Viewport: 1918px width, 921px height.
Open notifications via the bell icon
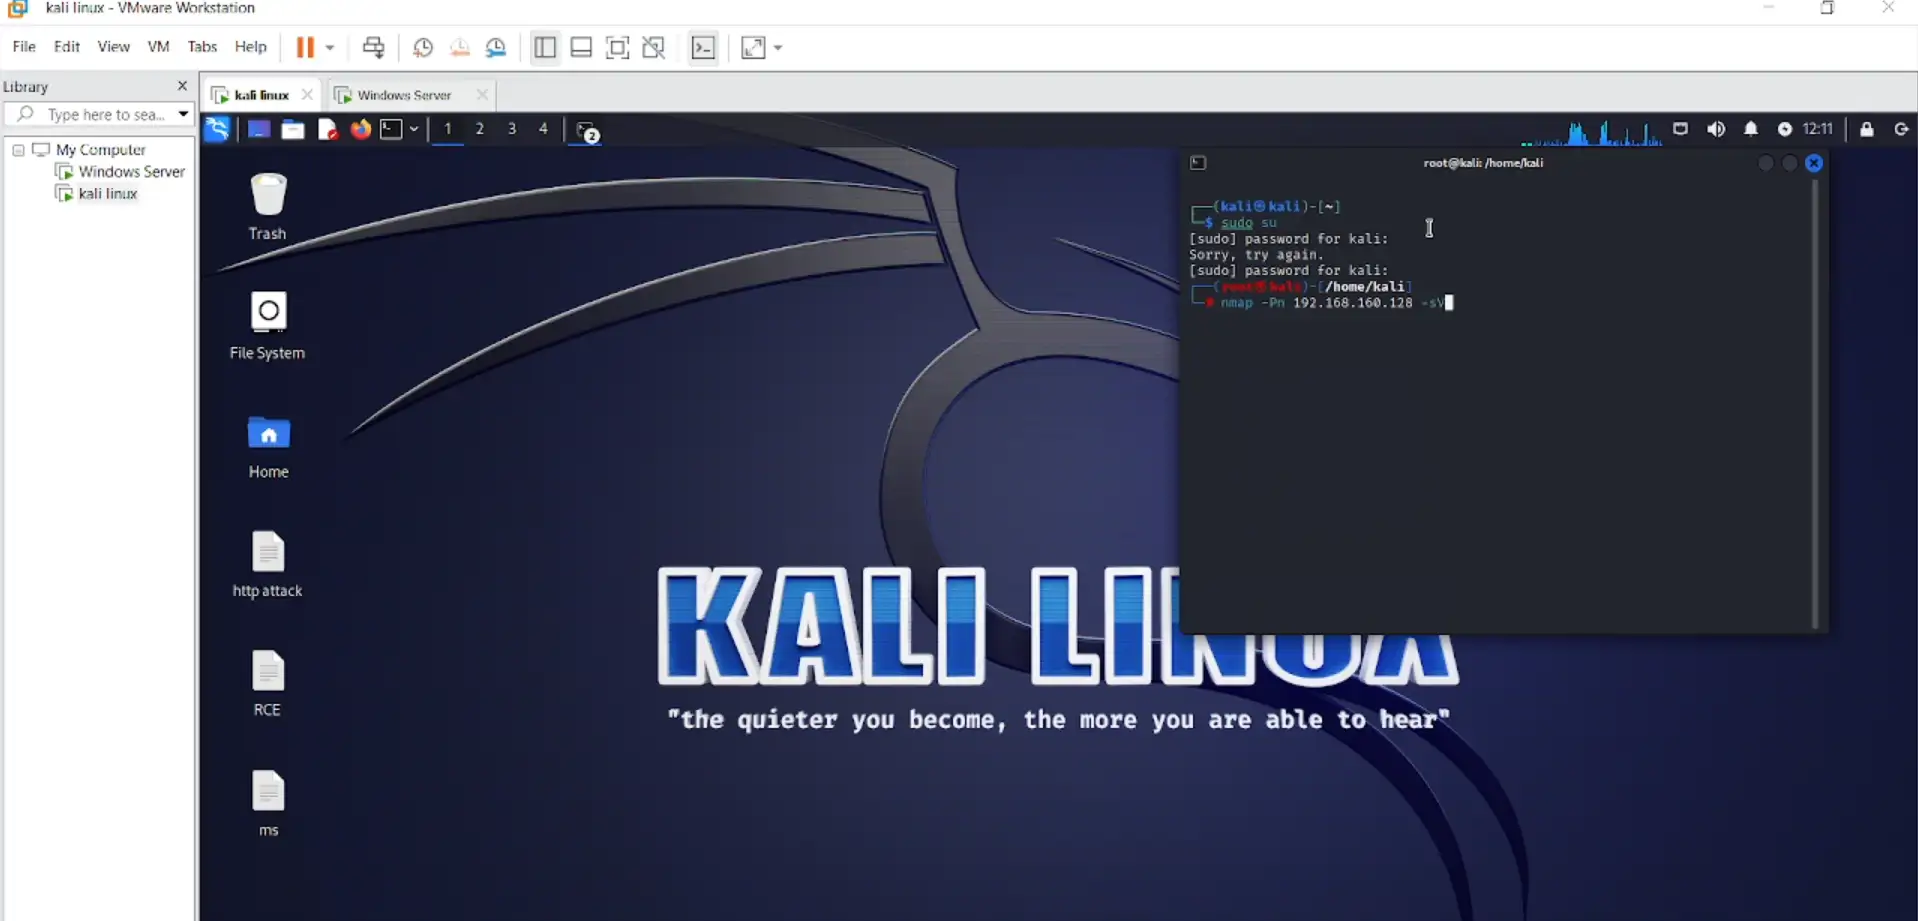point(1750,128)
